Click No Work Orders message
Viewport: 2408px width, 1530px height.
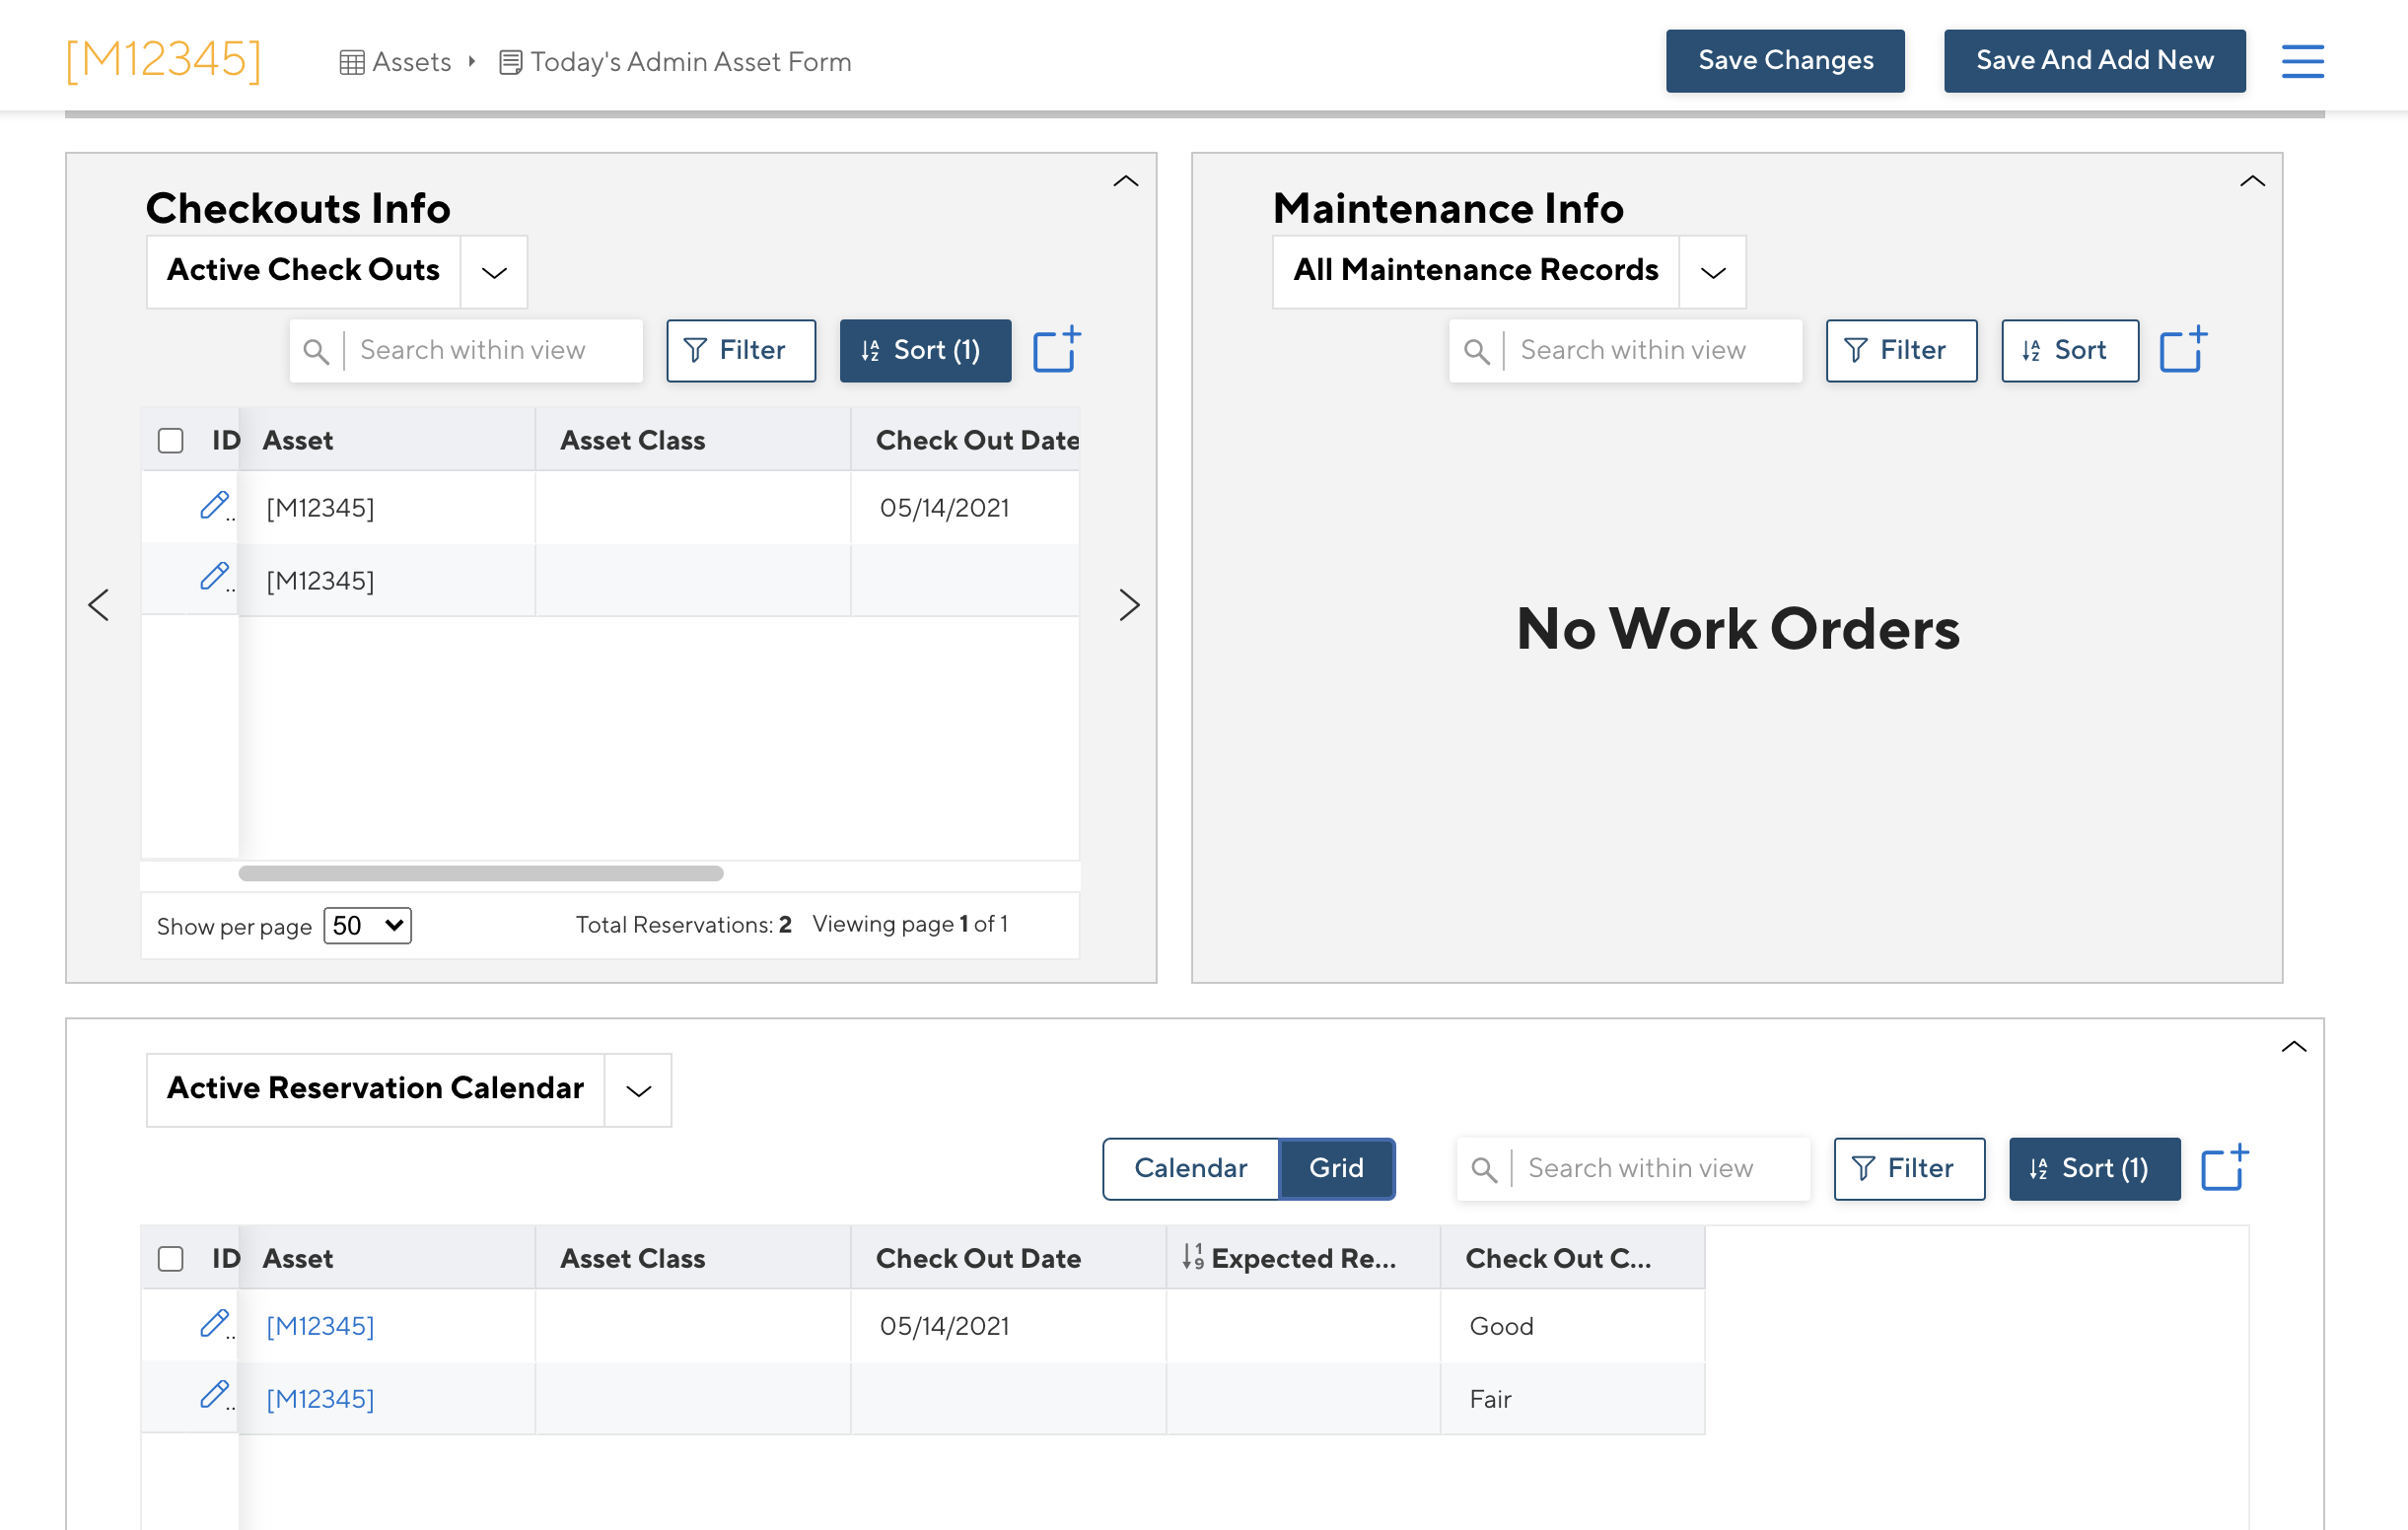[1737, 628]
